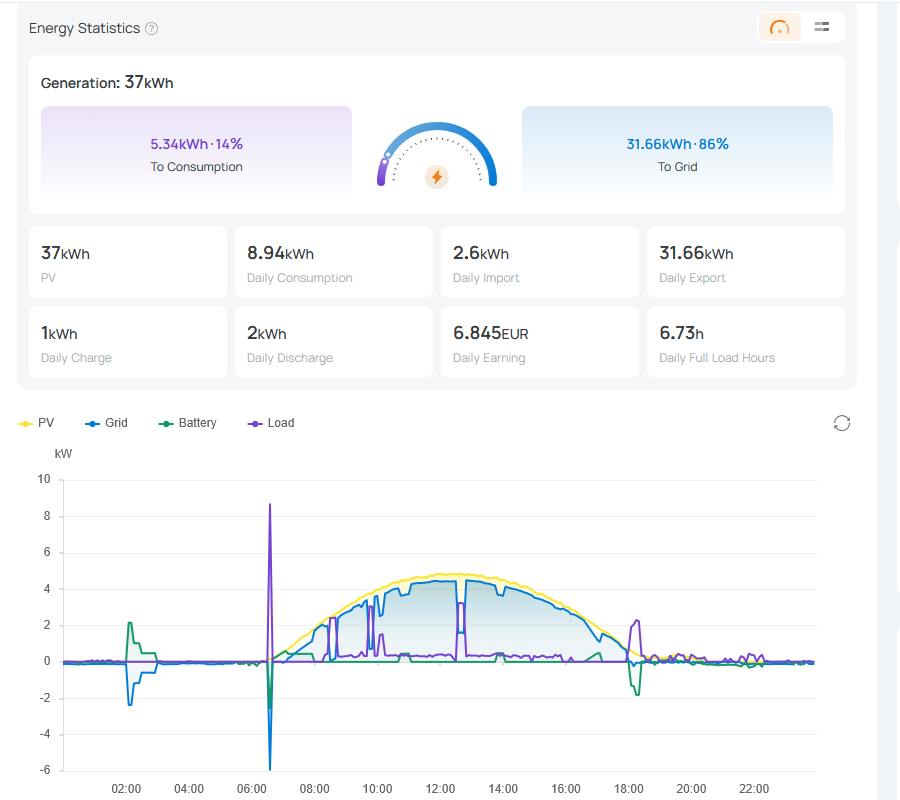Select the To Consumption 5.34kWh panel
This screenshot has height=800, width=900.
pyautogui.click(x=196, y=154)
